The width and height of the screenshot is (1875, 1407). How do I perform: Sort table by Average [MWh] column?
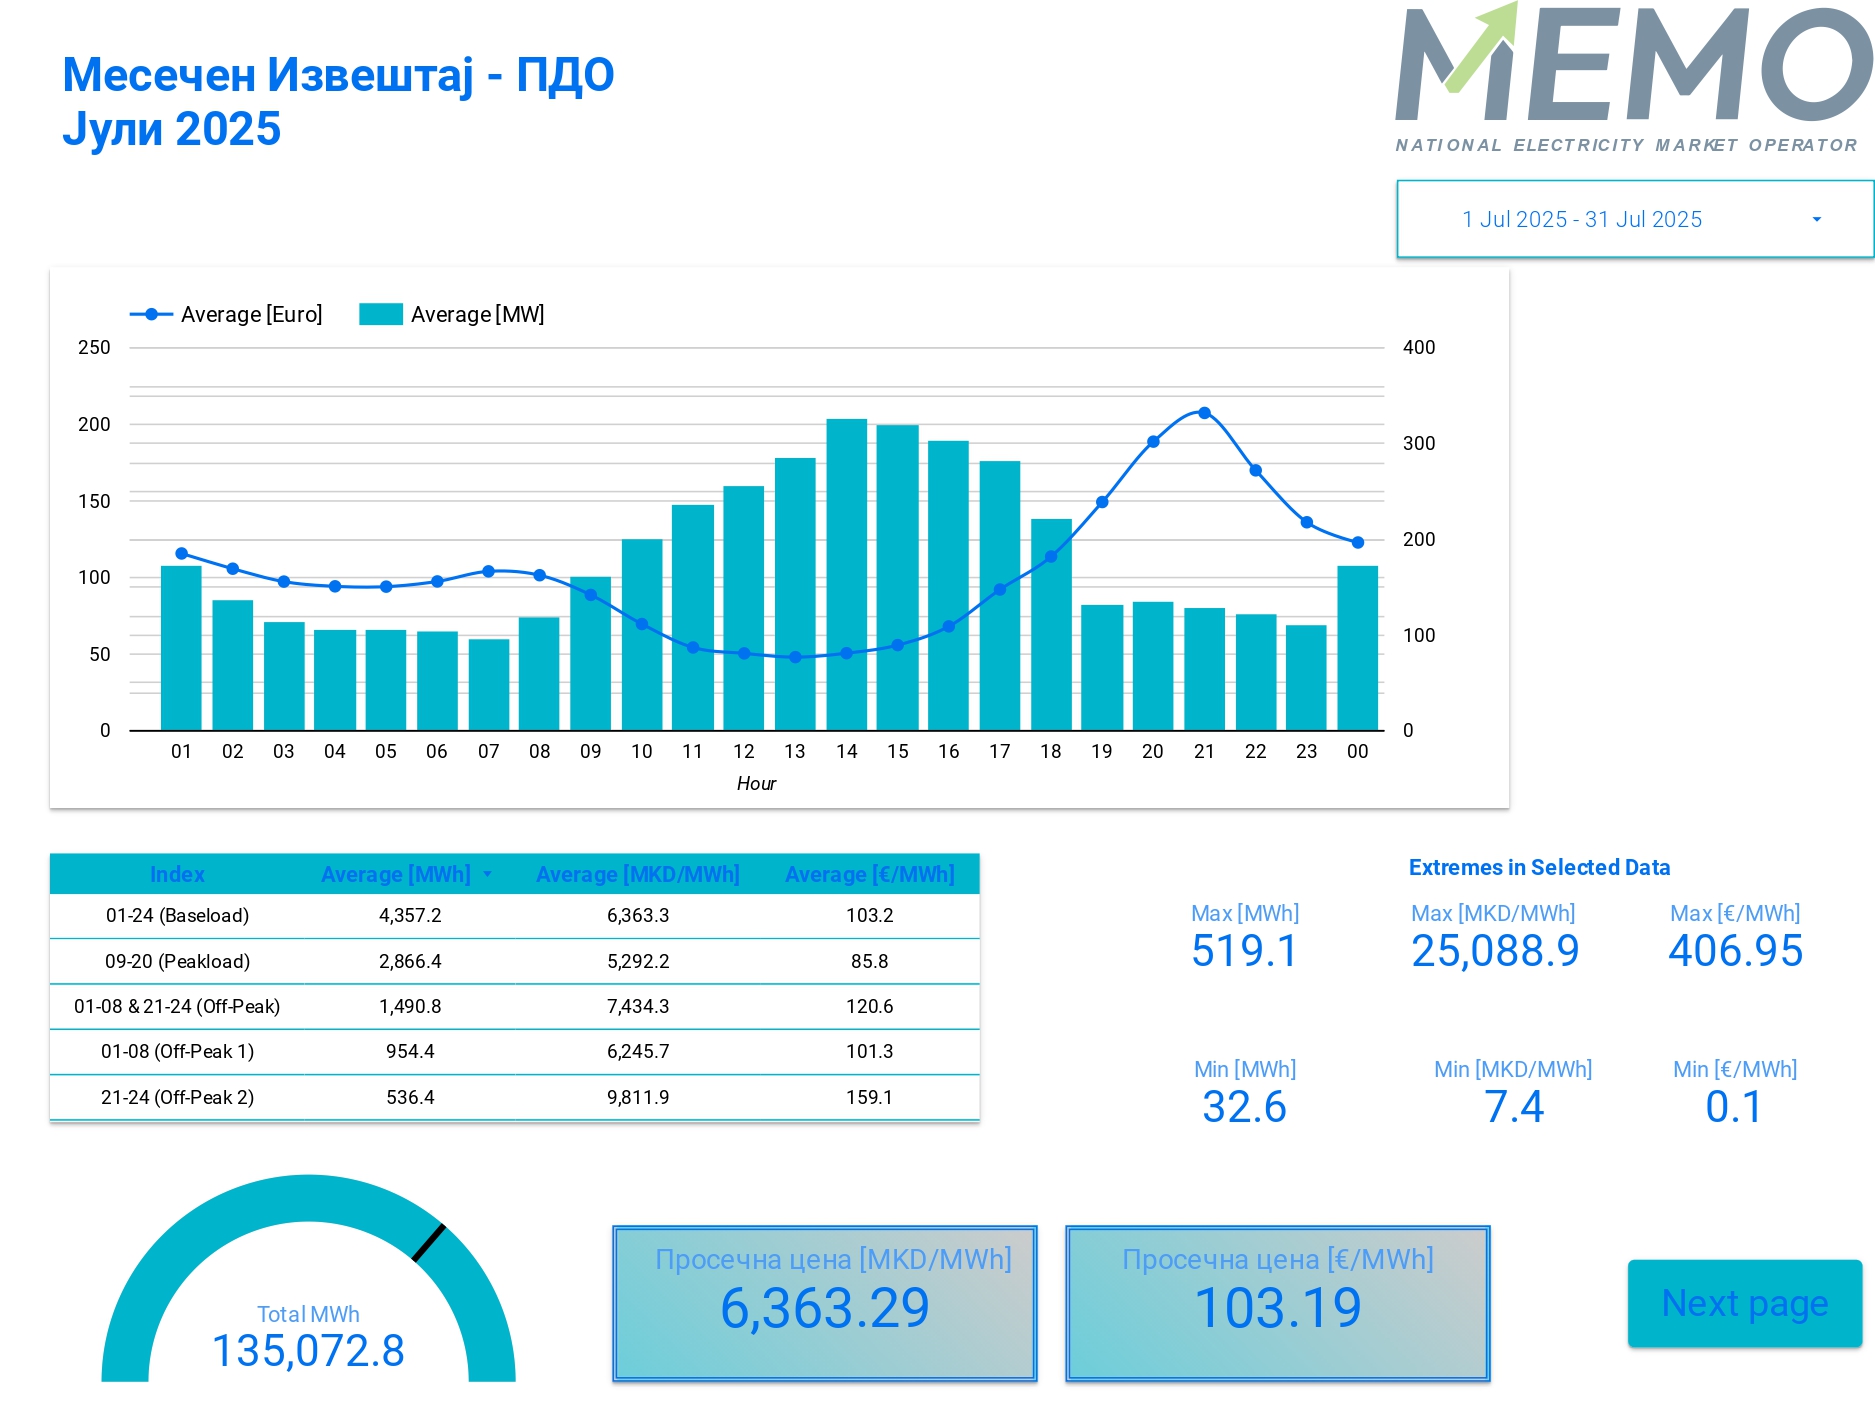point(396,874)
